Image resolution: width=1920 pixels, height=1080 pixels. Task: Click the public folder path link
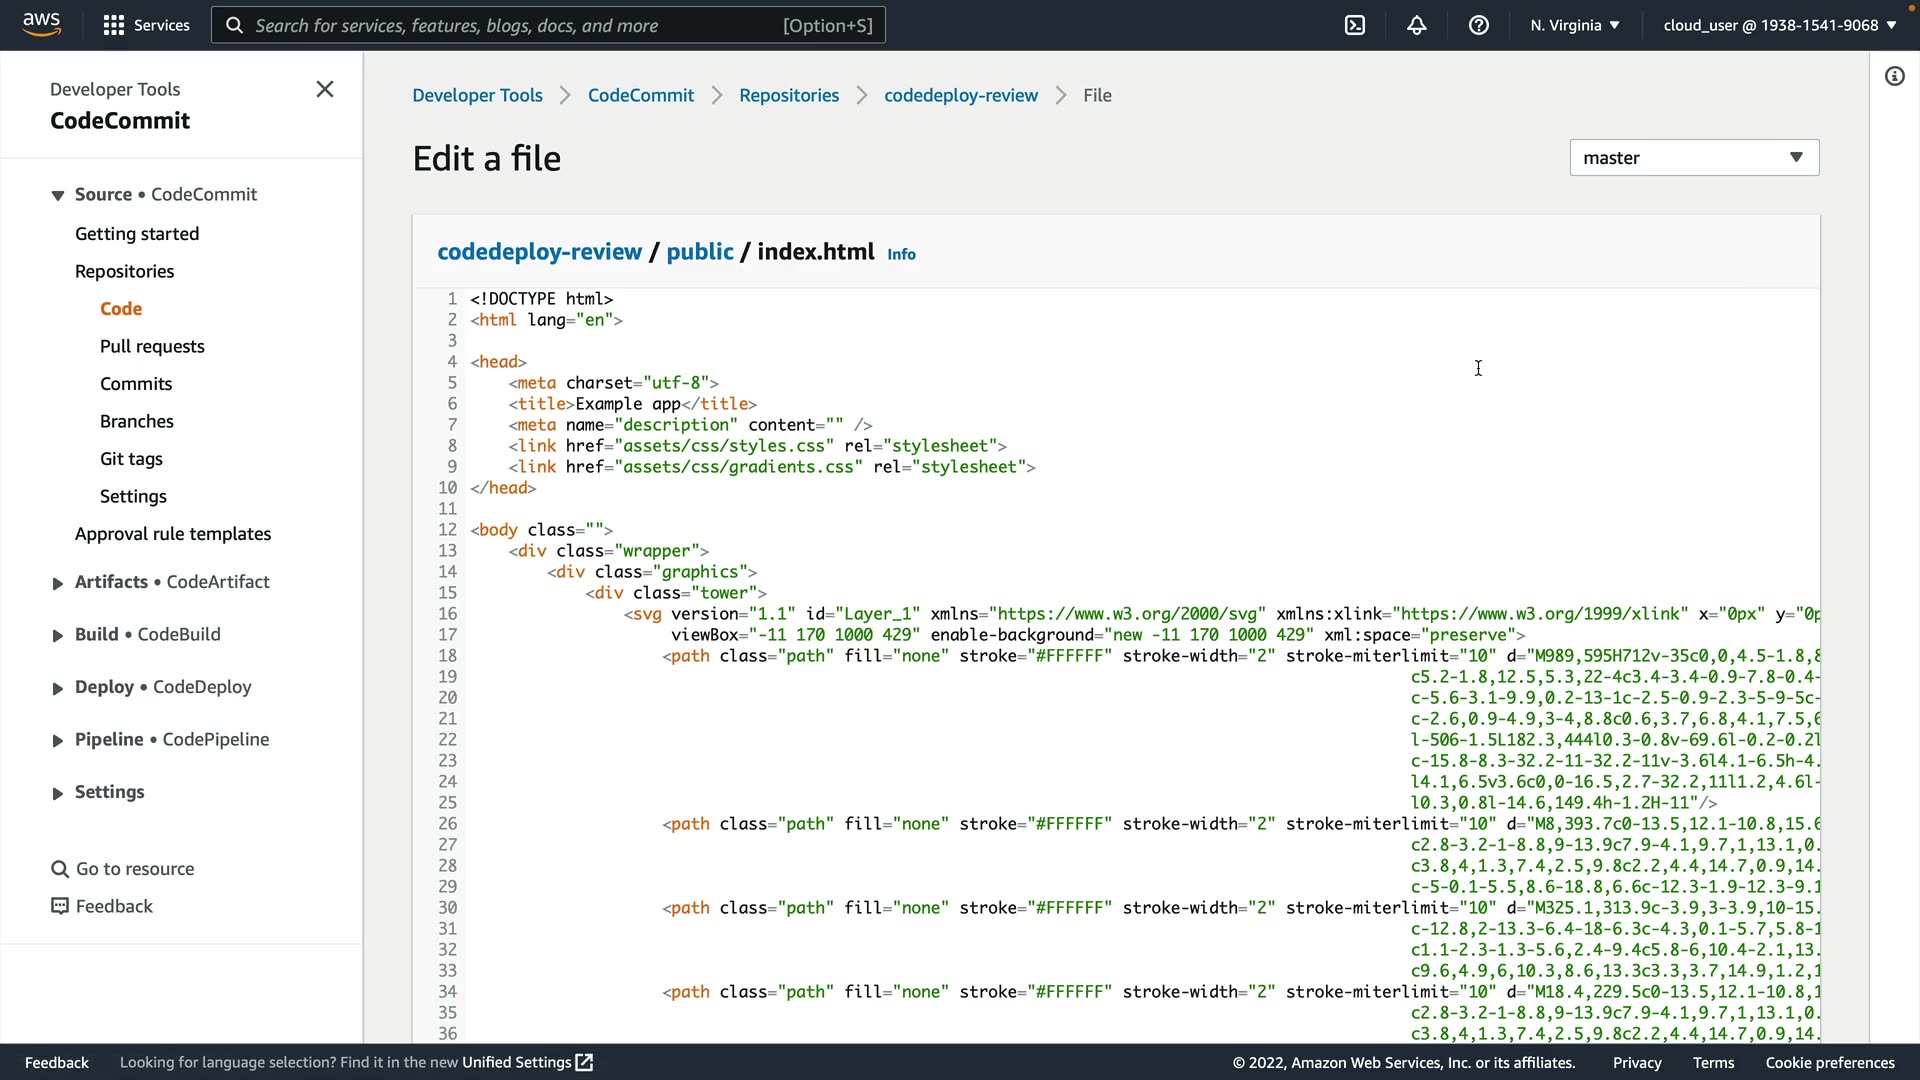point(700,251)
